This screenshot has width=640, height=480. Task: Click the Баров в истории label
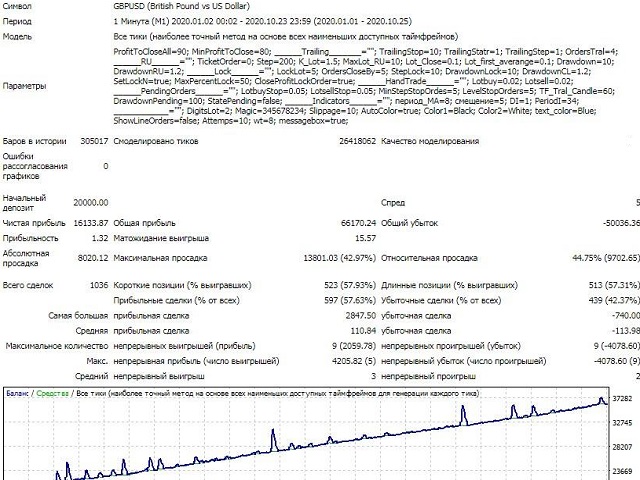pyautogui.click(x=34, y=142)
